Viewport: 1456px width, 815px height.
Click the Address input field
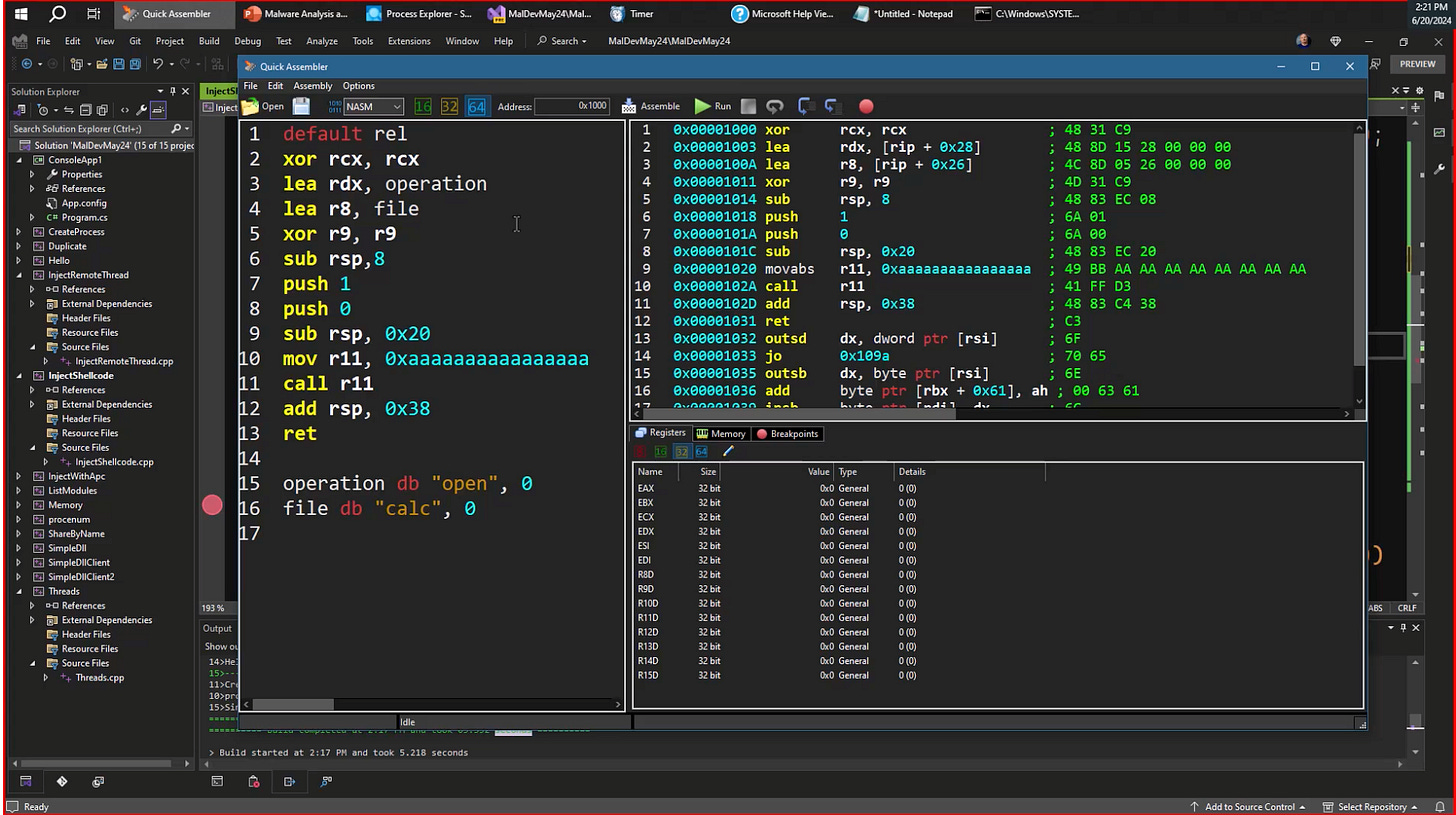tap(572, 106)
